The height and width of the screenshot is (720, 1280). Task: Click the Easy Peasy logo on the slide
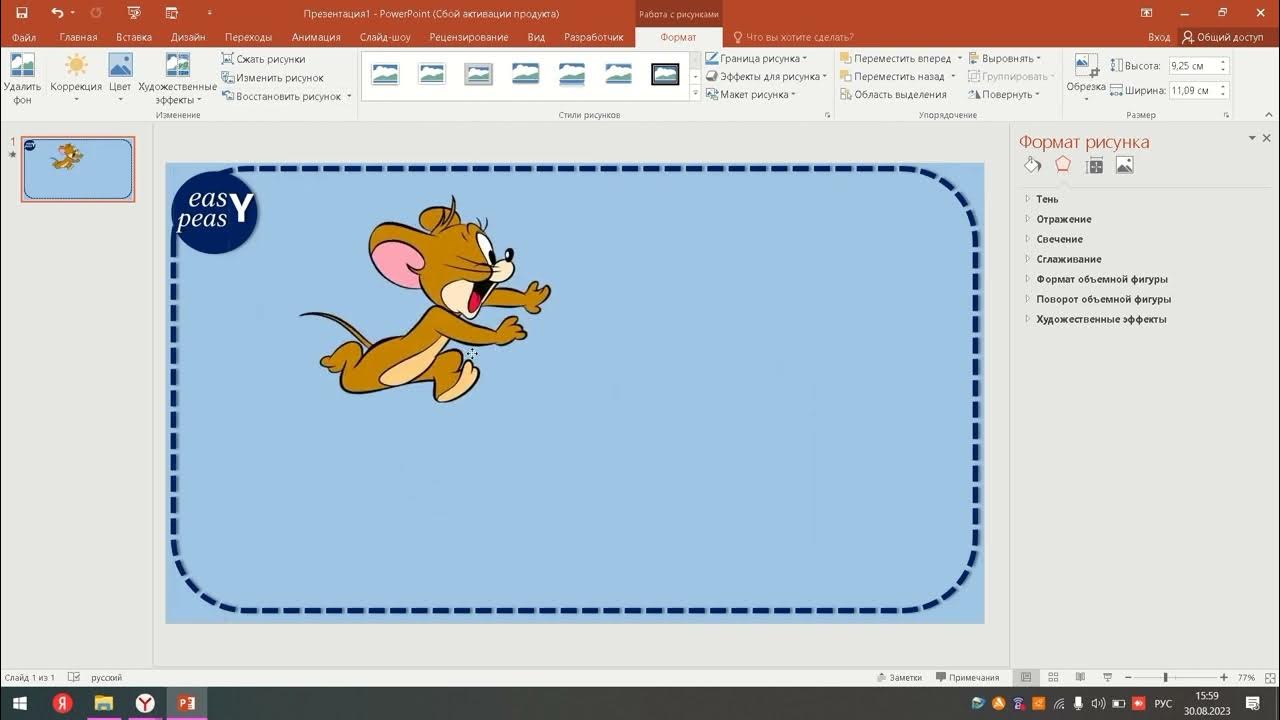[x=214, y=210]
